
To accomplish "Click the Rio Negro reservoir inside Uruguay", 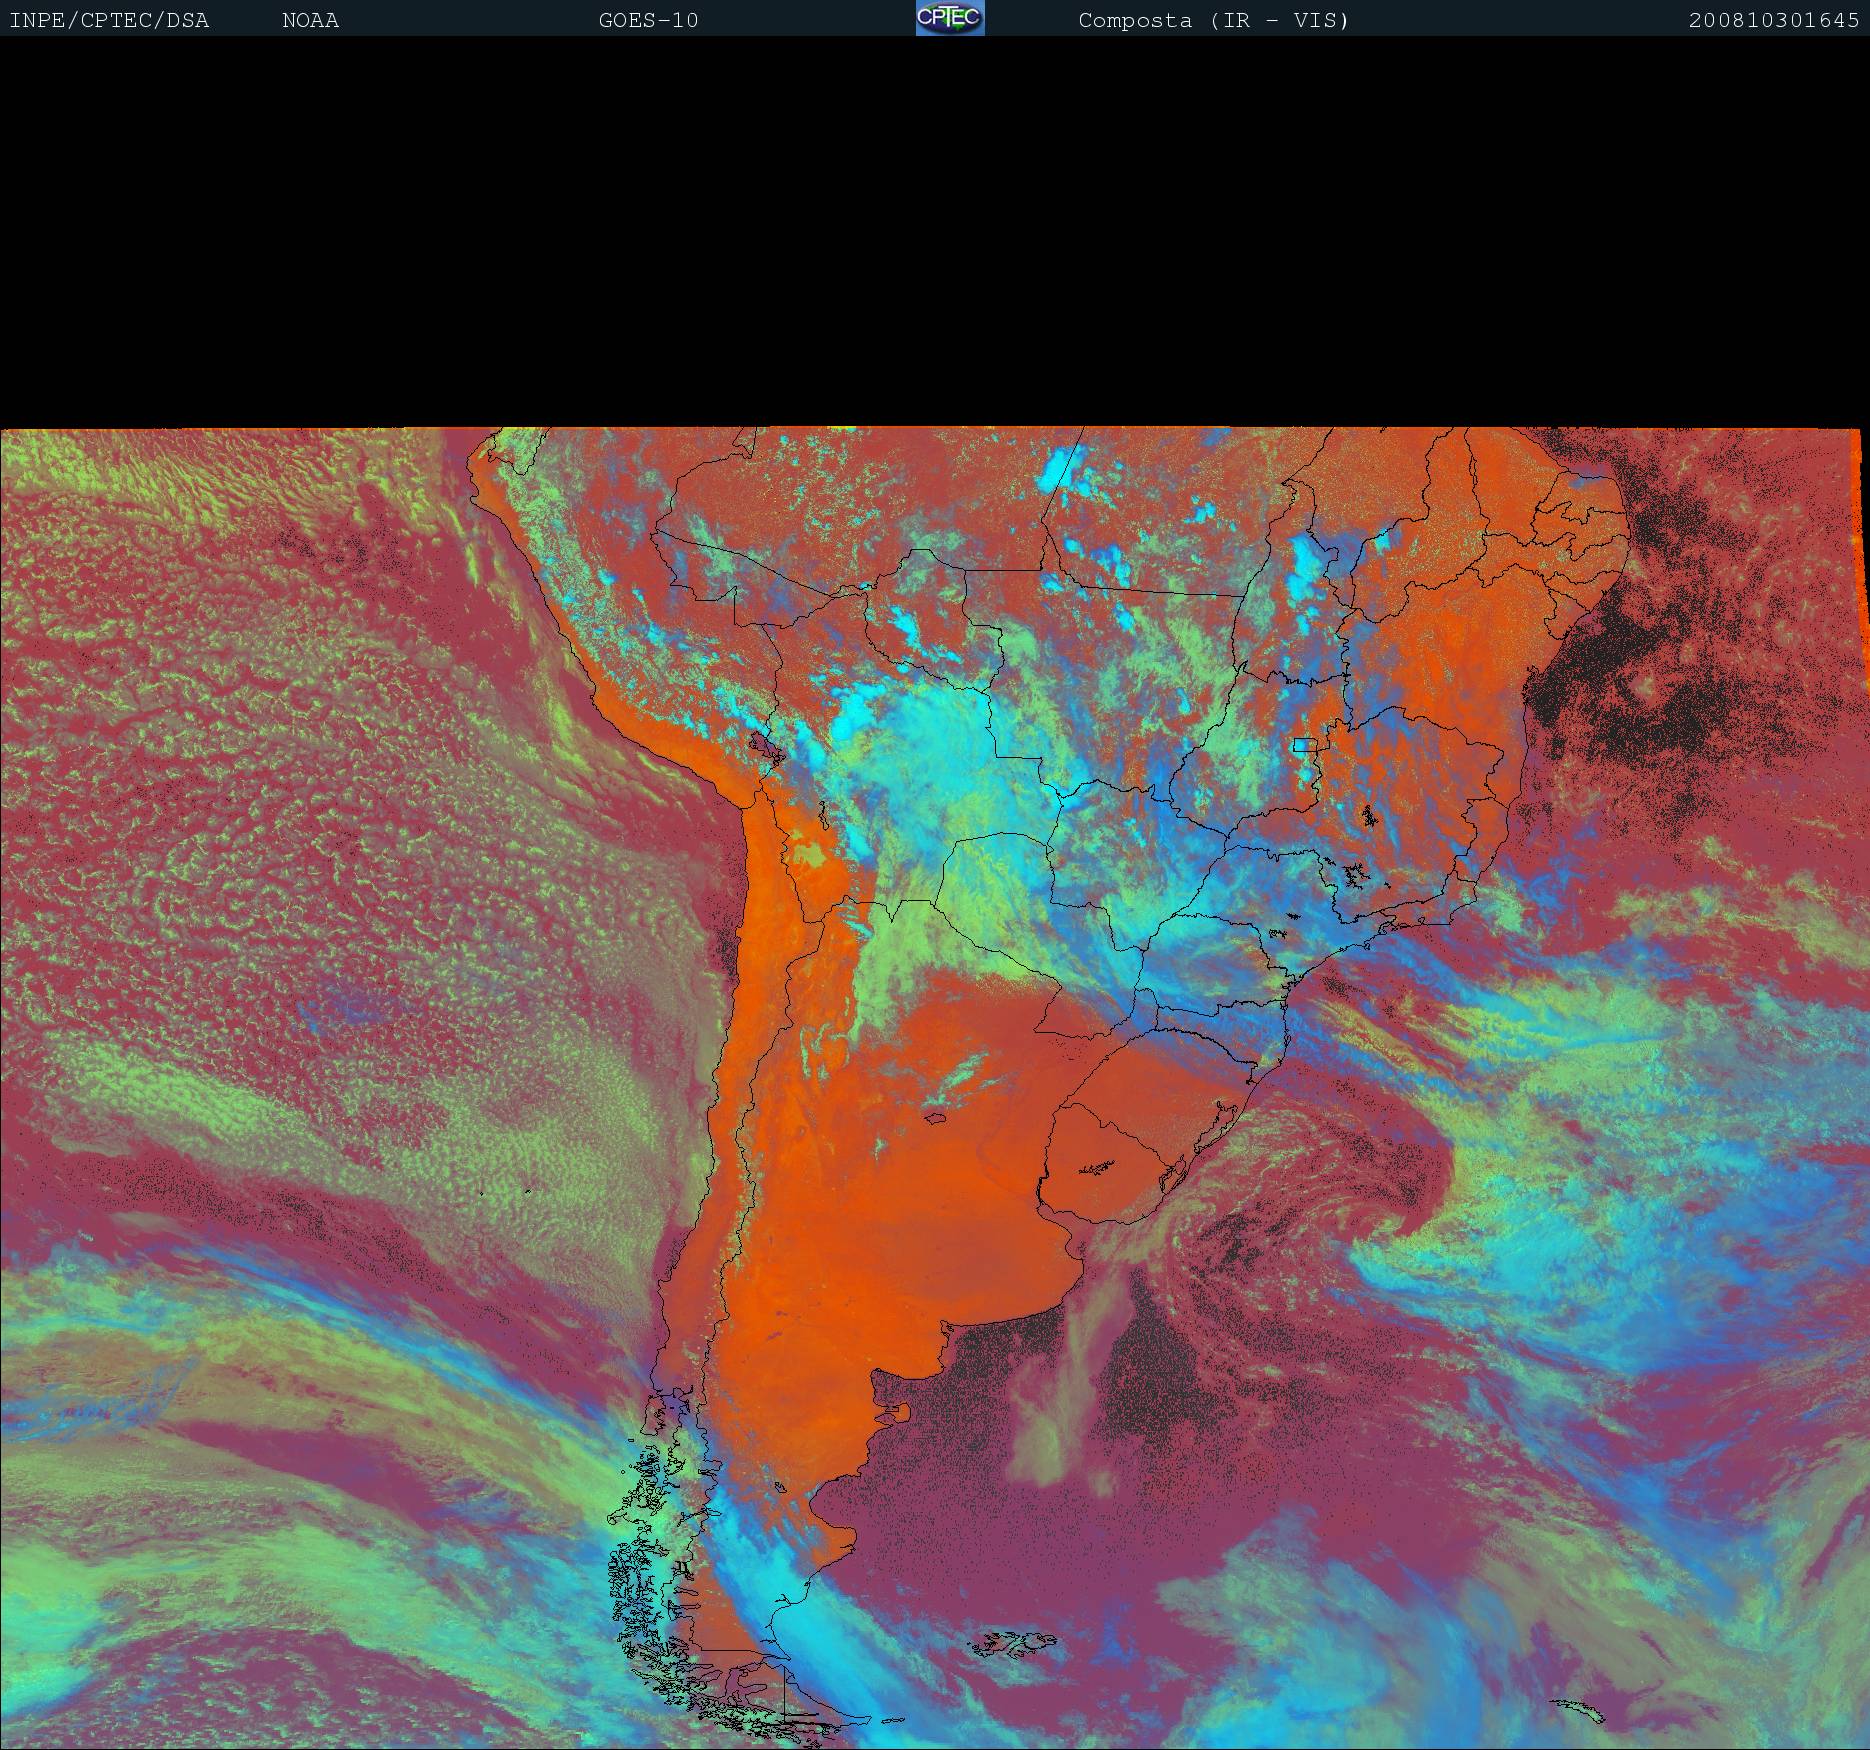I will click(x=1096, y=1167).
